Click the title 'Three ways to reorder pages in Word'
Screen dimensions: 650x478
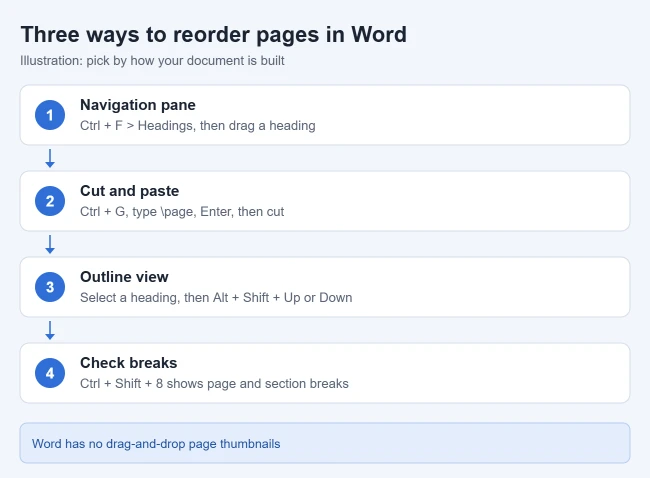(x=213, y=35)
